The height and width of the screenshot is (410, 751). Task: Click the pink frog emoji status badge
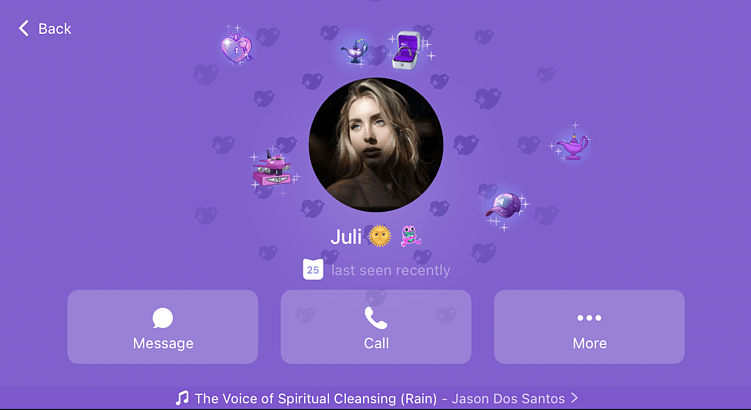[x=410, y=236]
